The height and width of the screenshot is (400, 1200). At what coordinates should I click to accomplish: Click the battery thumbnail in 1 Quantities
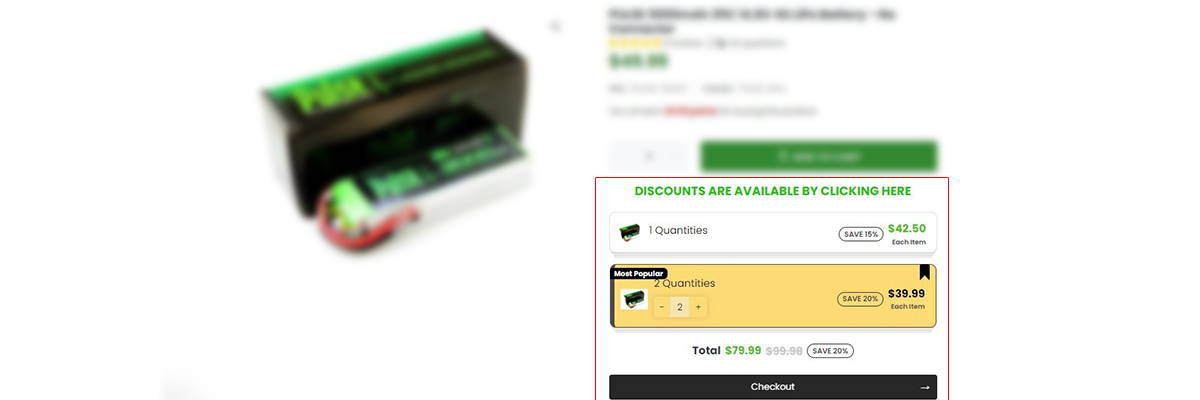(x=629, y=232)
